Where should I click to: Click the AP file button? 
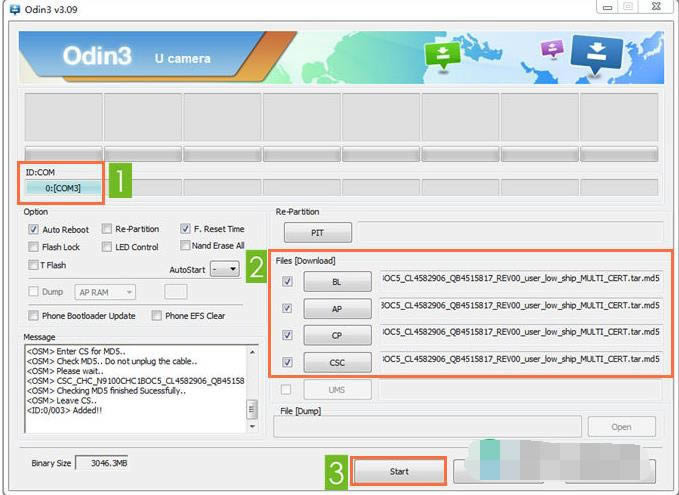pyautogui.click(x=336, y=309)
